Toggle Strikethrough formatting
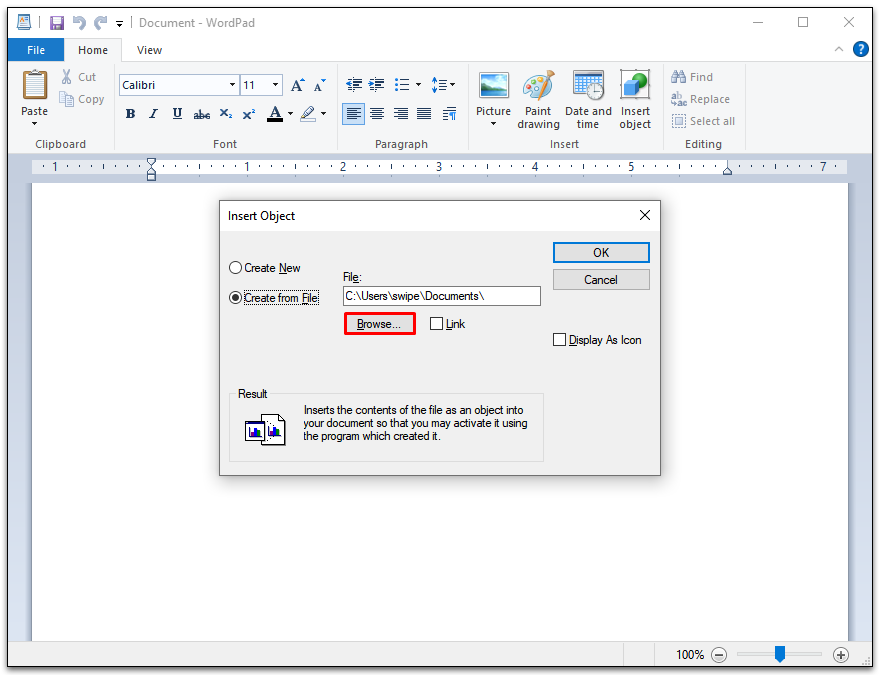Screen dimensions: 881x675 202,114
